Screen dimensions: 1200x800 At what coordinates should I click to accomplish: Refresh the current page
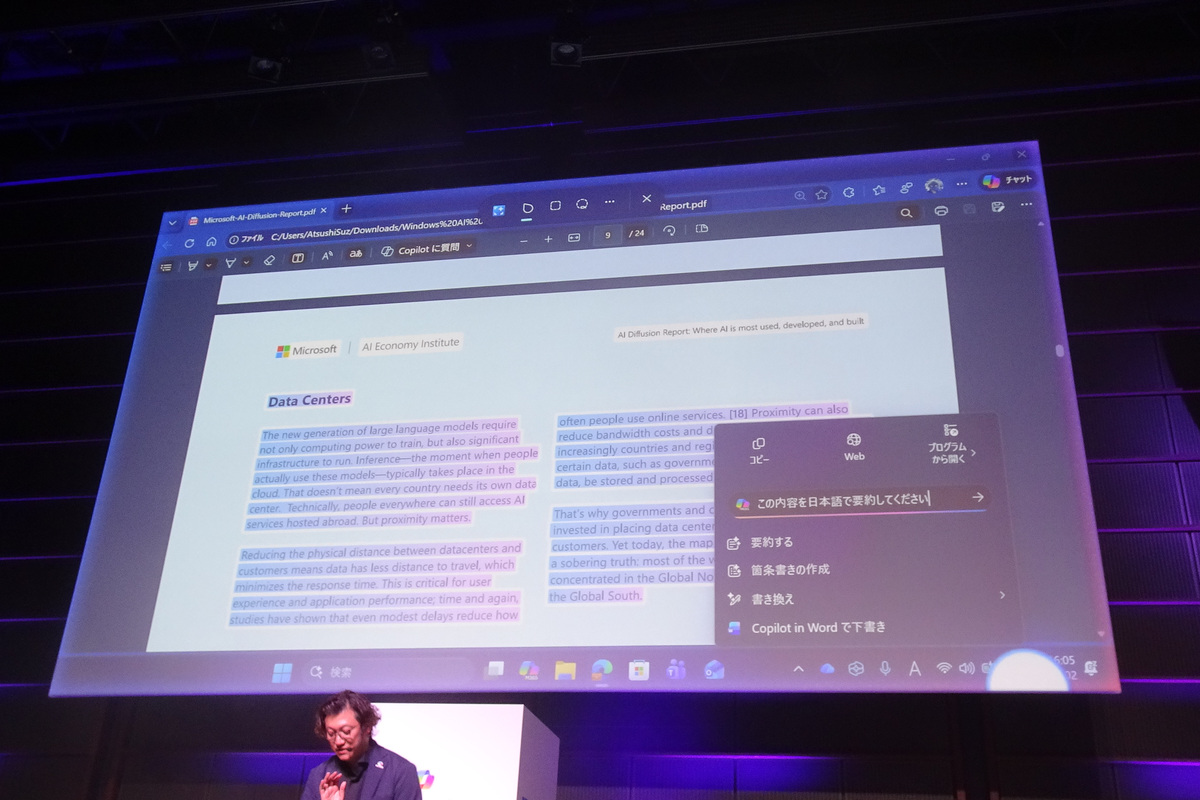[189, 243]
